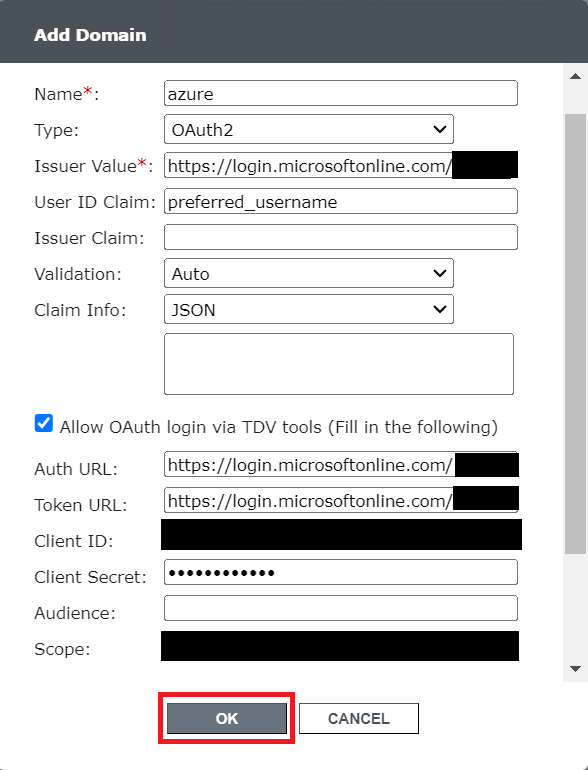
Task: Click the scrollbar up arrow
Action: pyautogui.click(x=575, y=77)
